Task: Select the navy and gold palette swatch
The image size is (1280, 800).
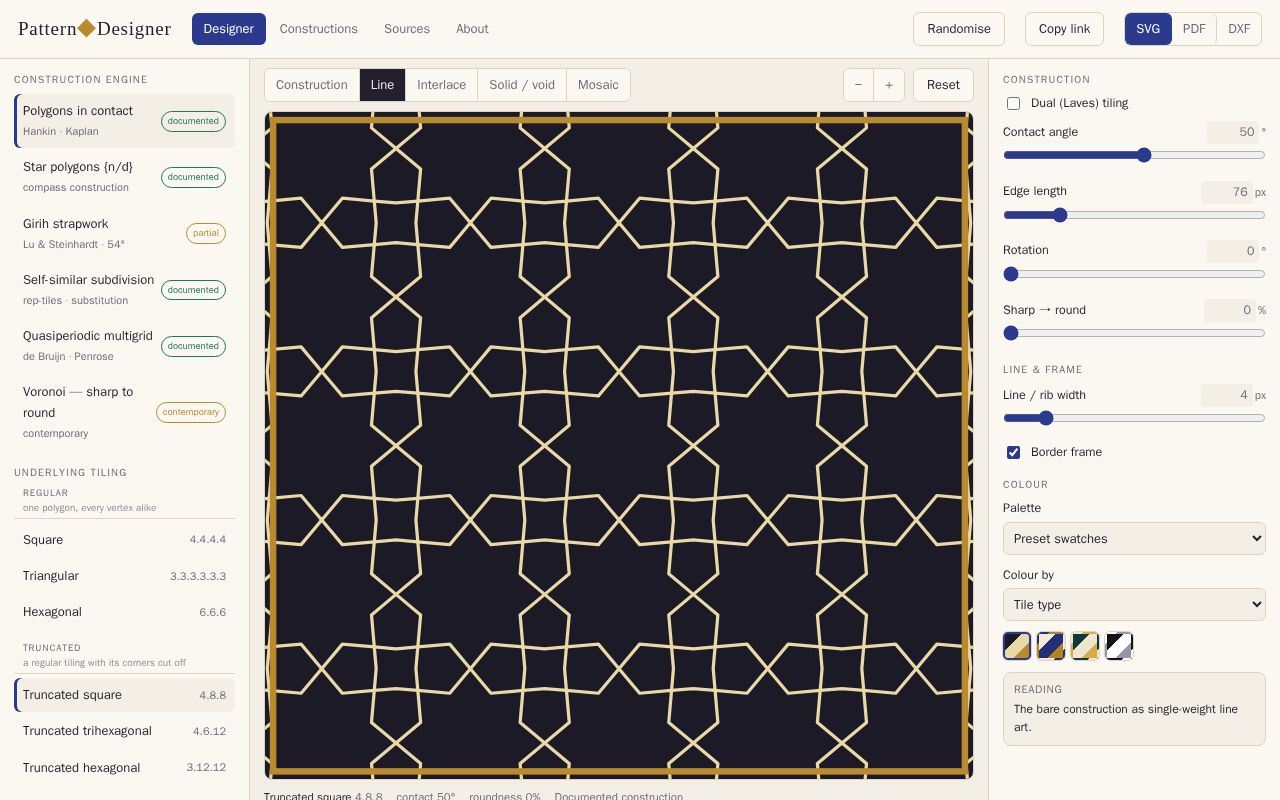Action: tap(1051, 646)
